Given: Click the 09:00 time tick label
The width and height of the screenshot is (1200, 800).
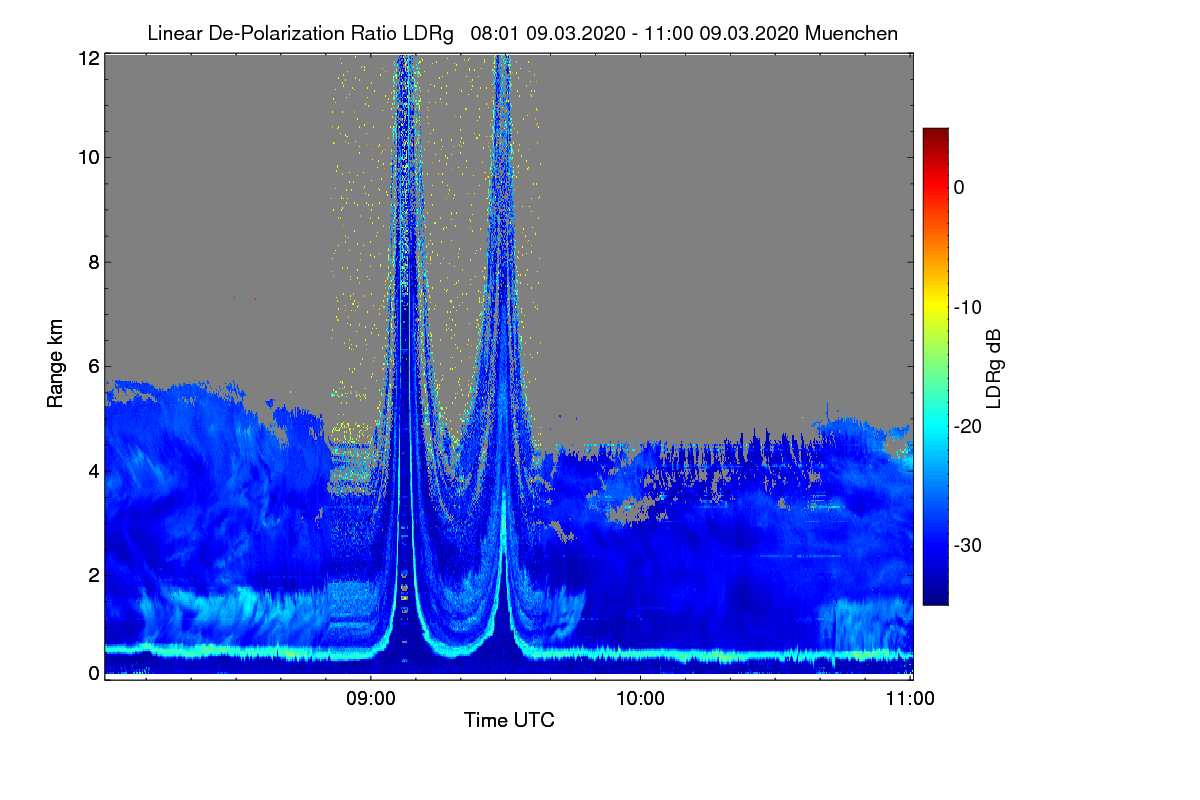Looking at the screenshot, I should pos(370,699).
